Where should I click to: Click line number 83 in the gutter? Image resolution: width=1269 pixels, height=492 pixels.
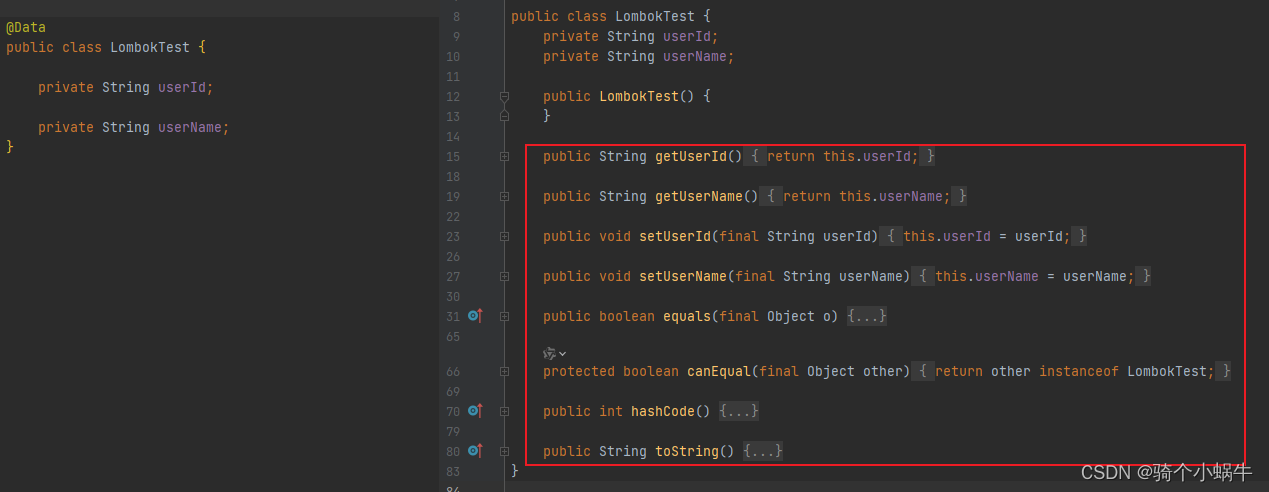(452, 472)
